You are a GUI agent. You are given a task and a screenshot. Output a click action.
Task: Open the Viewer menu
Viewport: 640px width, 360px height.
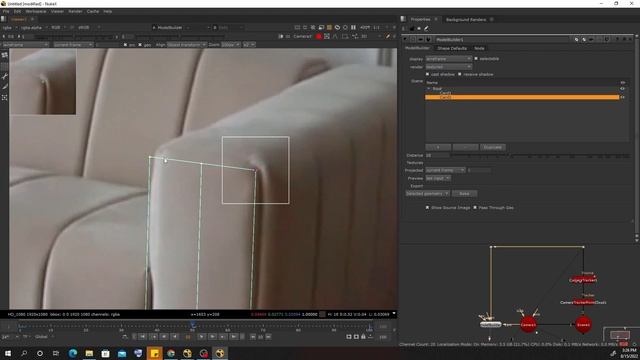coord(57,11)
